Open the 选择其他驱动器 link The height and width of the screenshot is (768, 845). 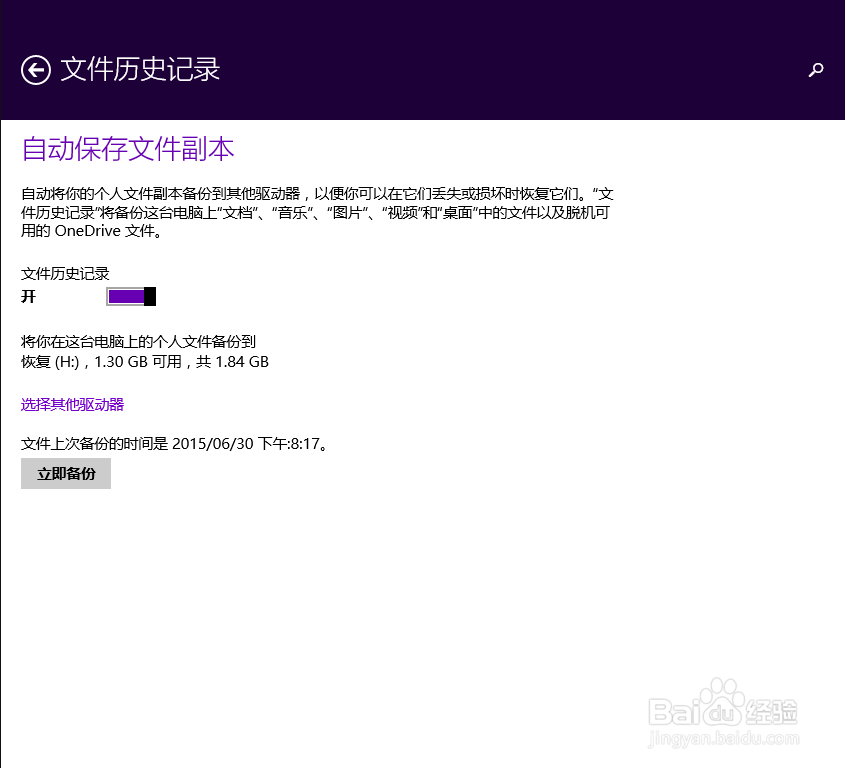pyautogui.click(x=72, y=404)
